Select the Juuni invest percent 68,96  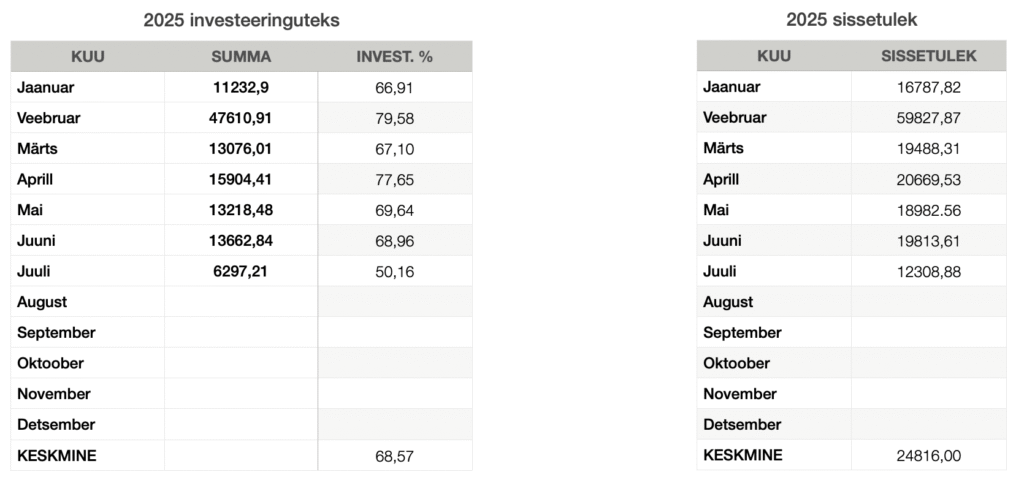point(394,240)
